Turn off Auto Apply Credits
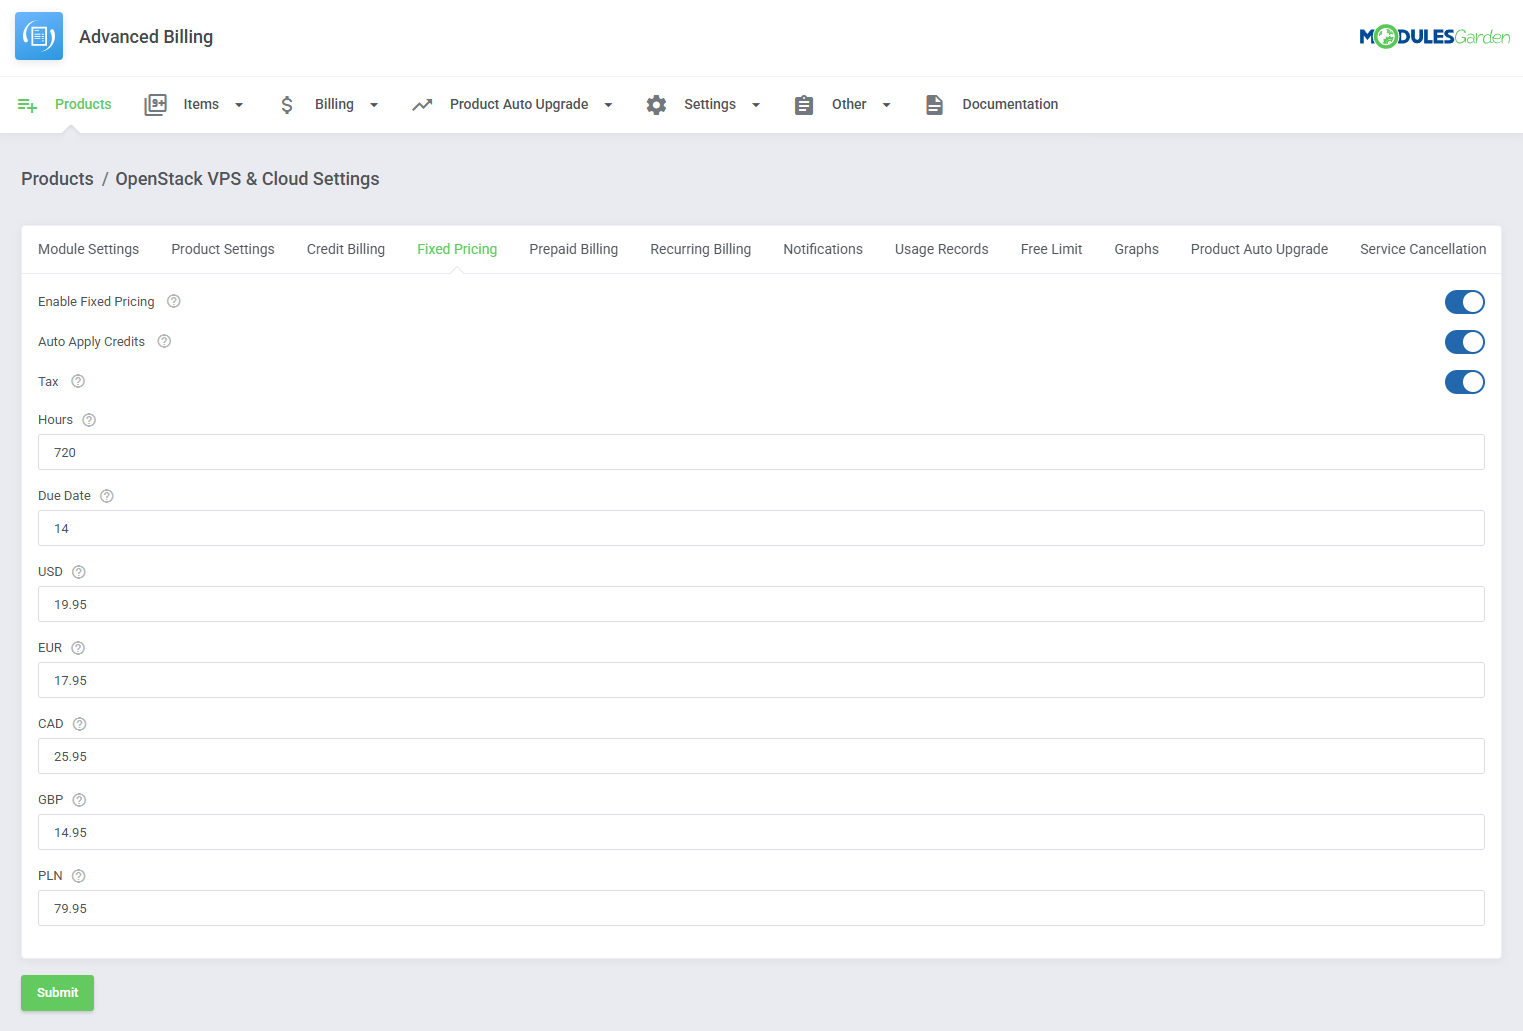This screenshot has width=1523, height=1031. 1464,341
